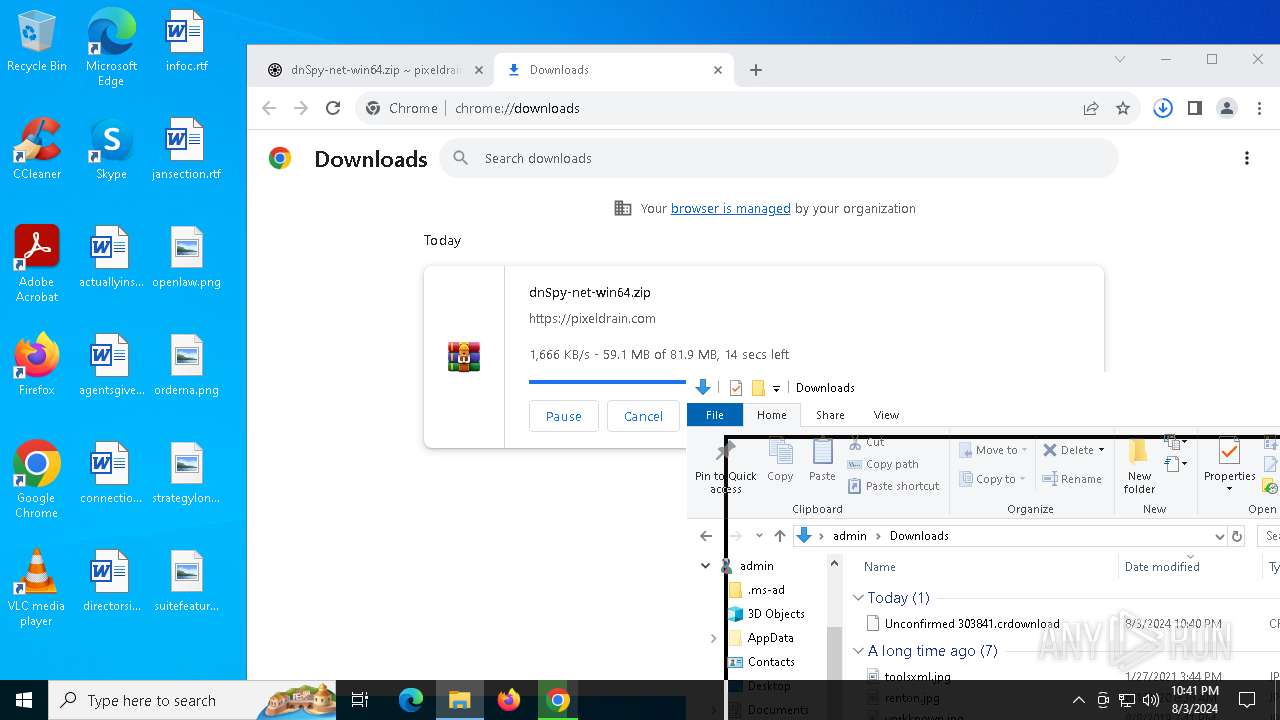Open the Chrome share page icon
Viewport: 1280px width, 720px height.
tap(1091, 108)
